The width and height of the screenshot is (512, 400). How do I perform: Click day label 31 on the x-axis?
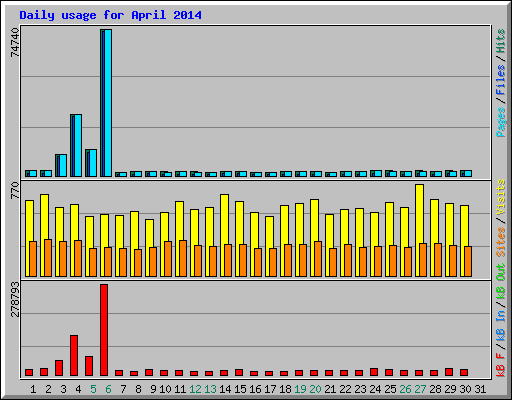click(480, 389)
